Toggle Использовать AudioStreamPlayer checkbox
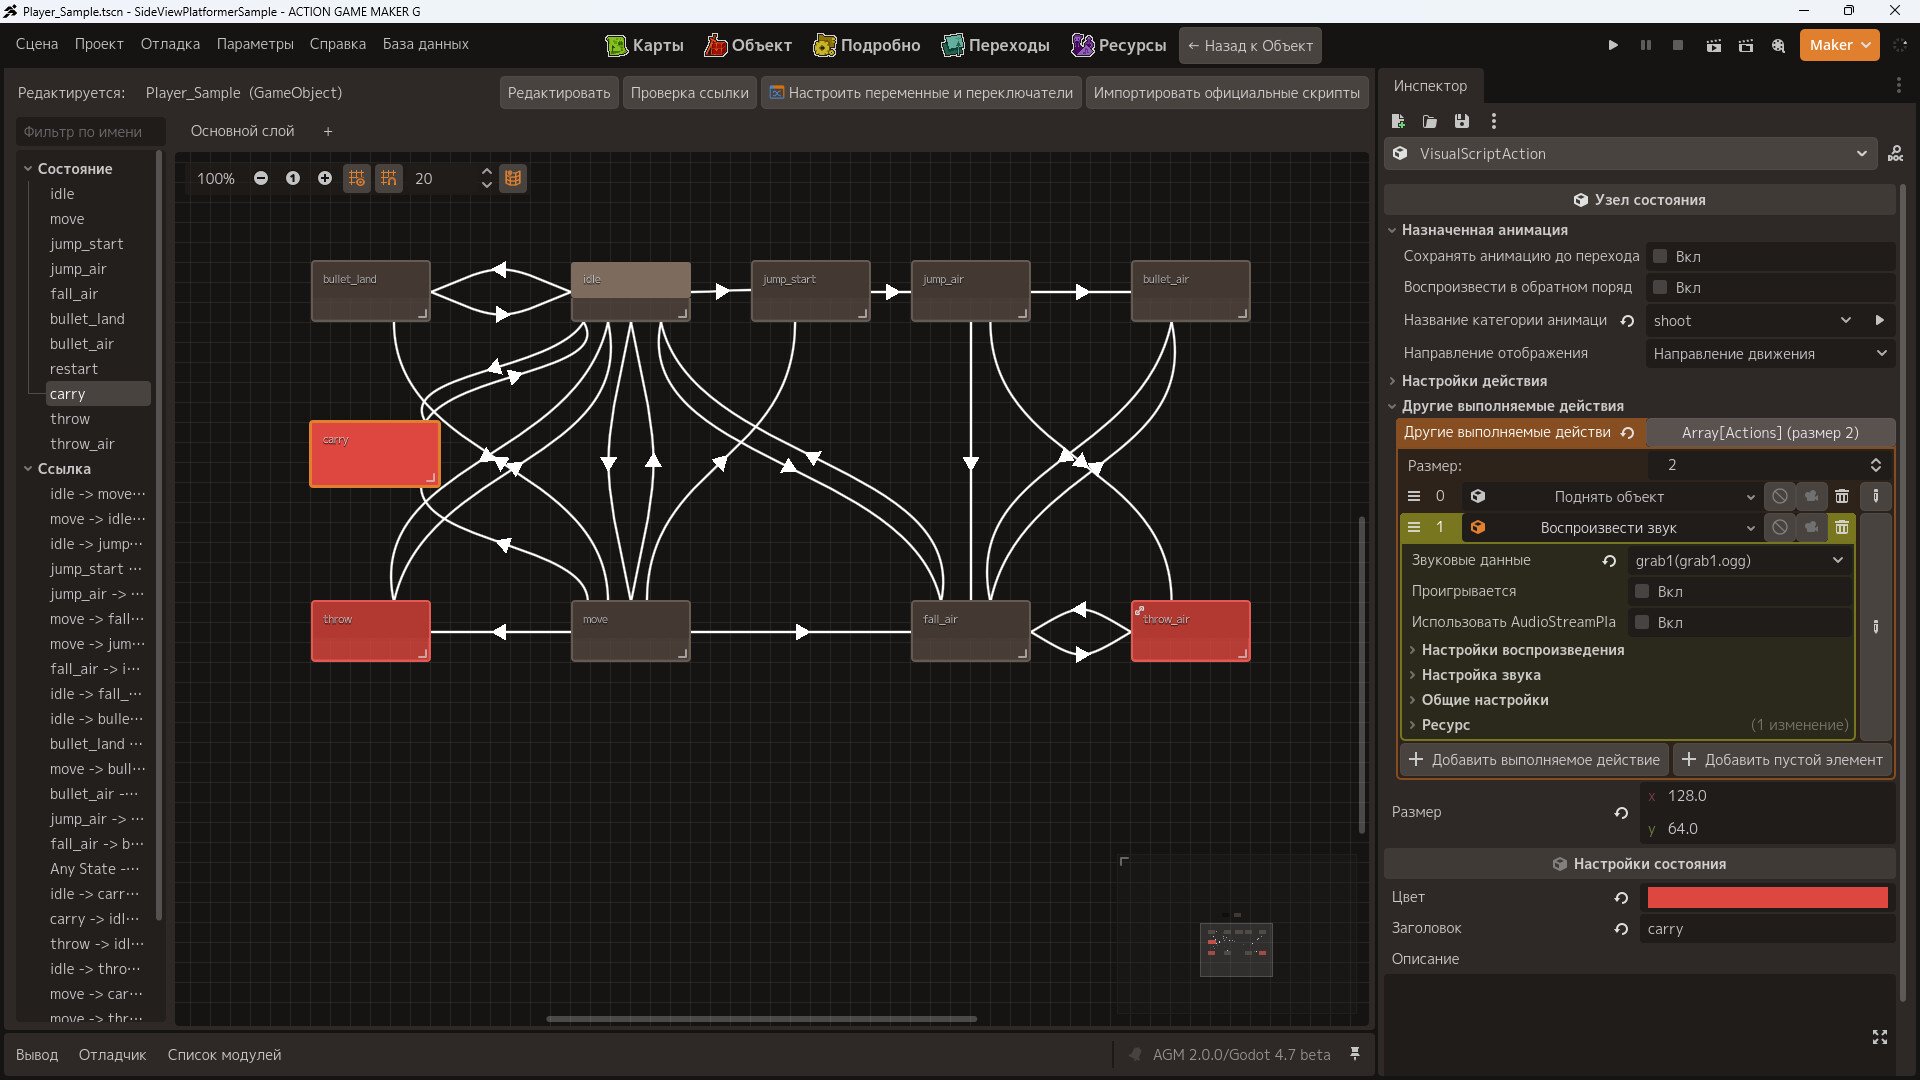 [x=1642, y=622]
